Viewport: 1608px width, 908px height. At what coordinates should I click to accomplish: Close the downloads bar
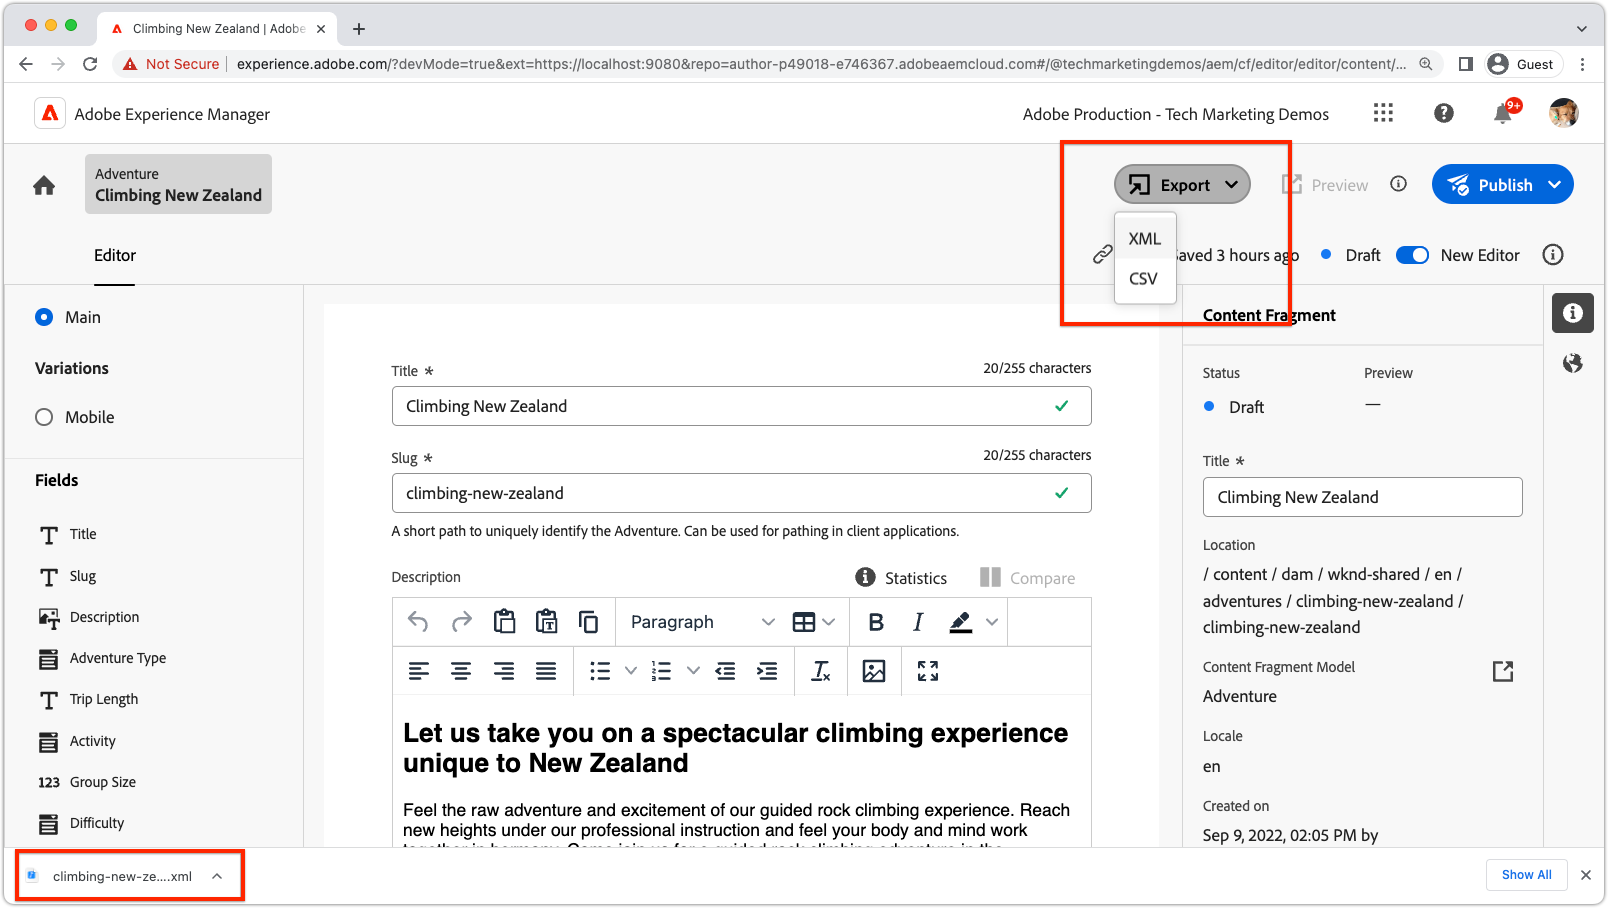(1586, 875)
